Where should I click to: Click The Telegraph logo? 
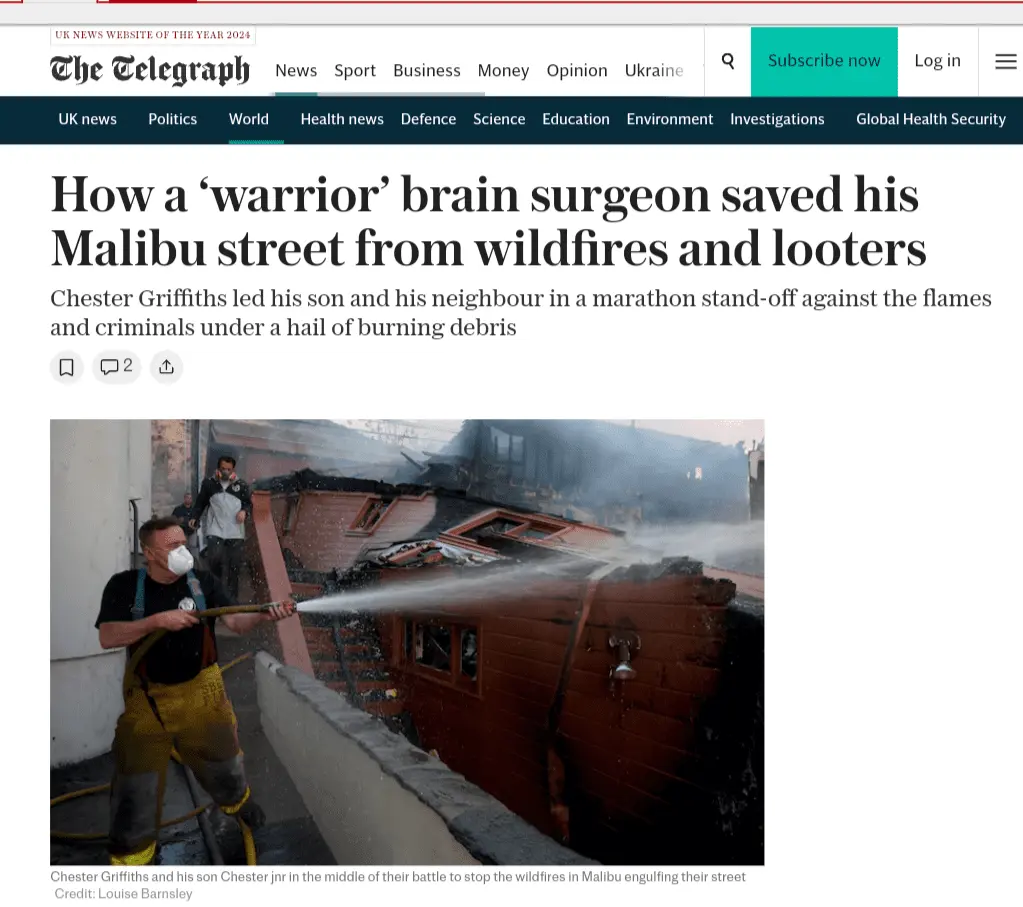(150, 70)
